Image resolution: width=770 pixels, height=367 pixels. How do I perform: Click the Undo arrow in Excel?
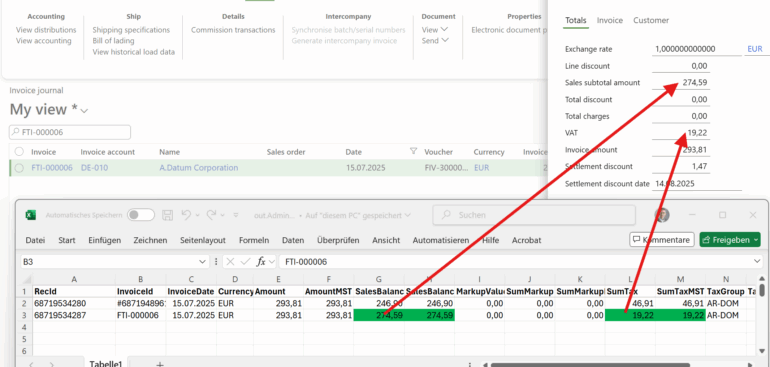click(x=186, y=215)
